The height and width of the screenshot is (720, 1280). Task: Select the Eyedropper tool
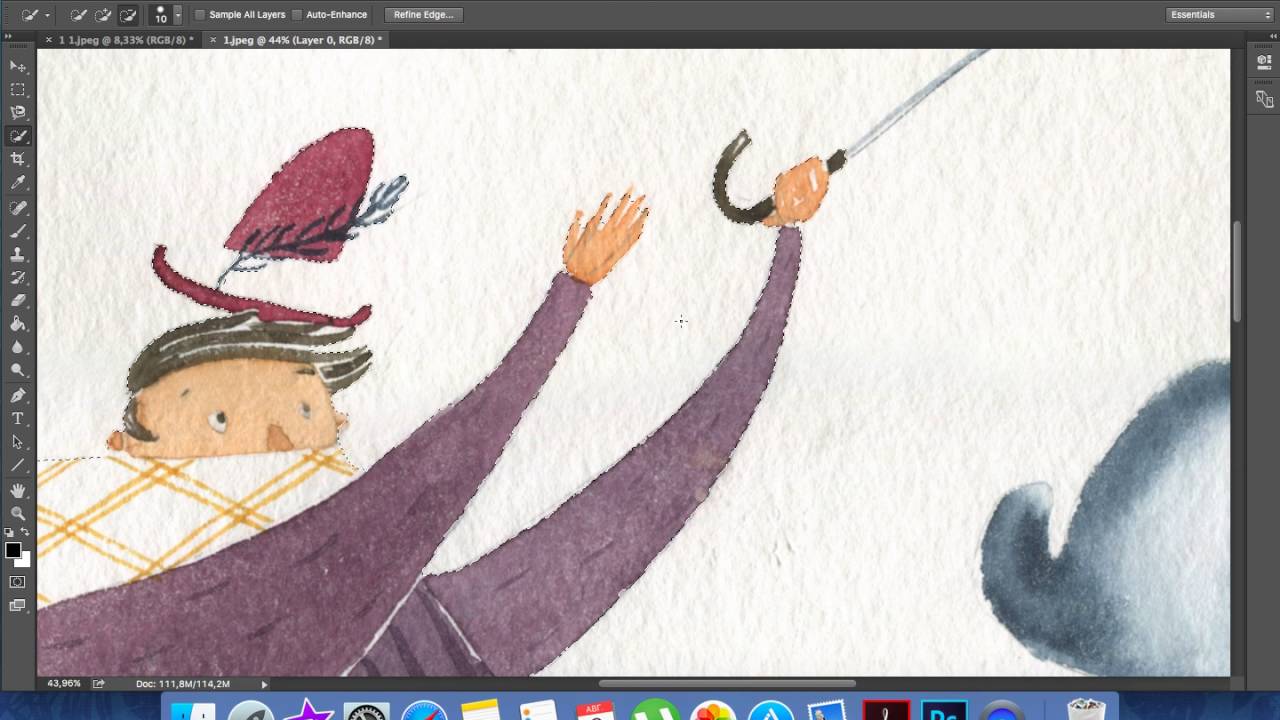(x=18, y=183)
